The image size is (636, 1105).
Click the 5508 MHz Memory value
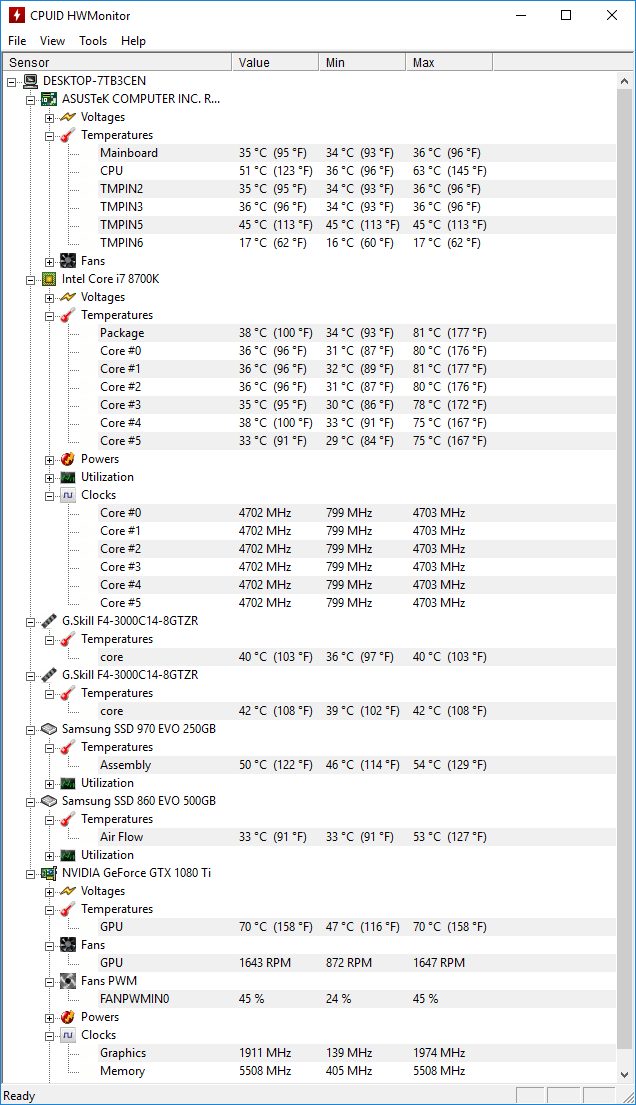coord(264,1071)
